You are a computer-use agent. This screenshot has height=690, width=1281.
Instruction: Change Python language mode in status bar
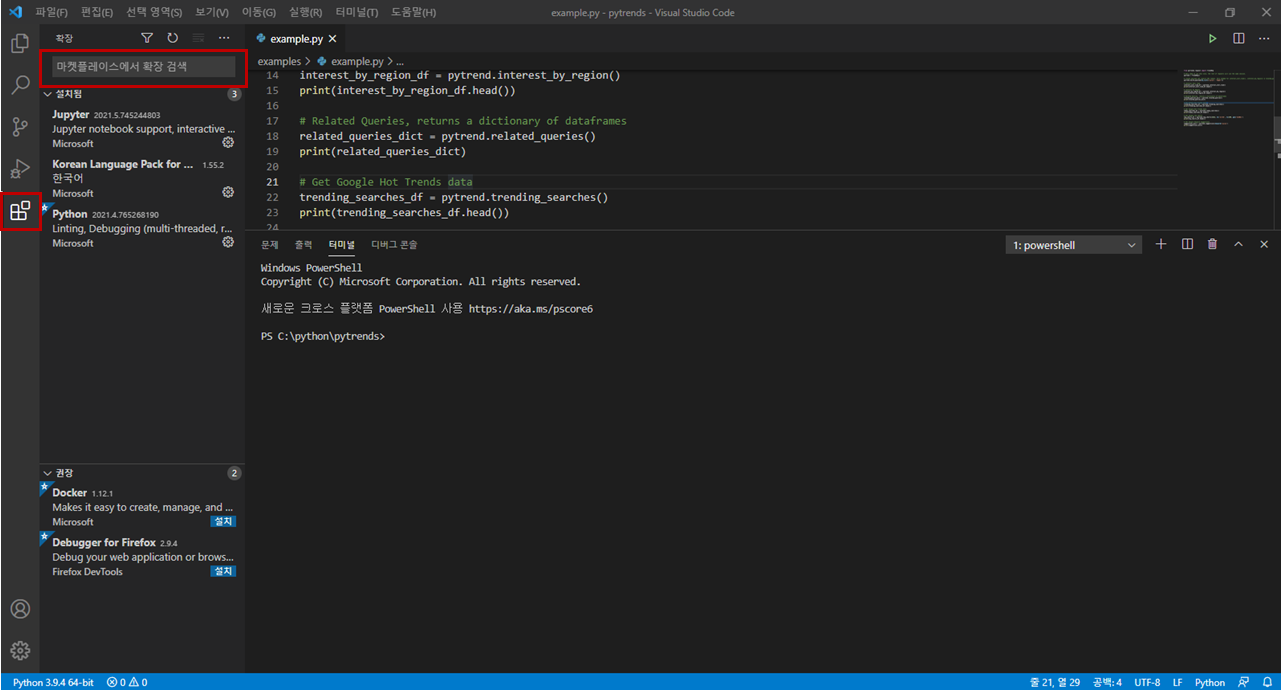click(x=1209, y=682)
